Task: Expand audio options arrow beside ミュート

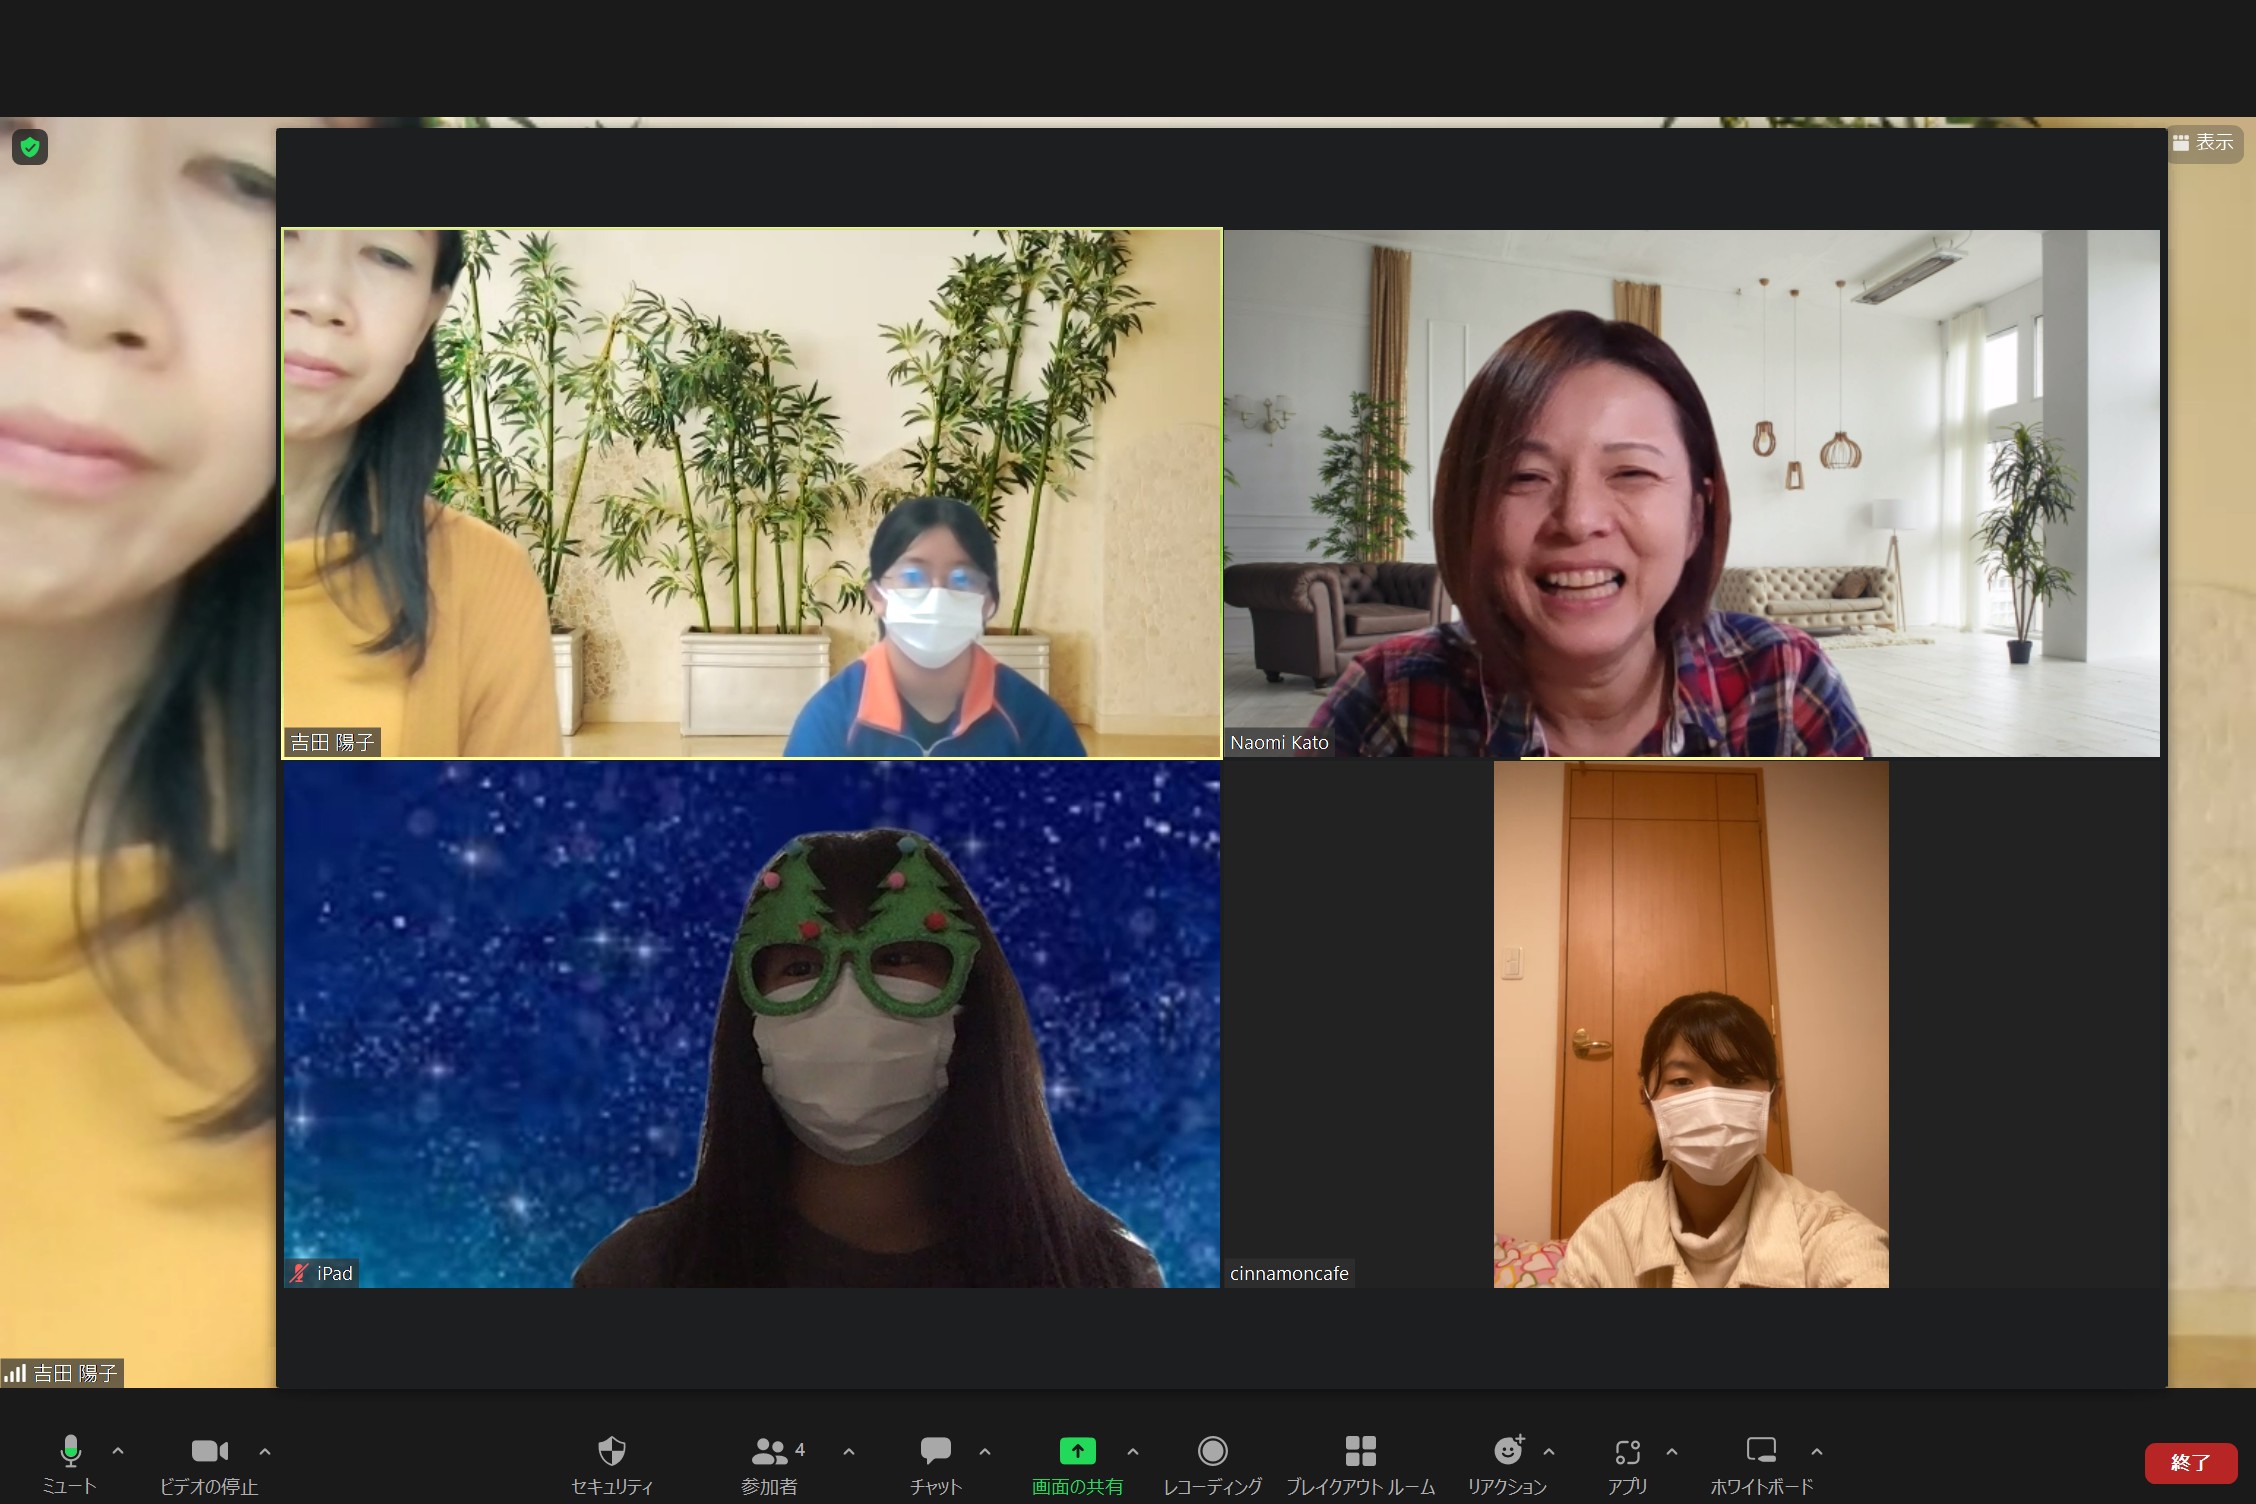Action: point(118,1451)
